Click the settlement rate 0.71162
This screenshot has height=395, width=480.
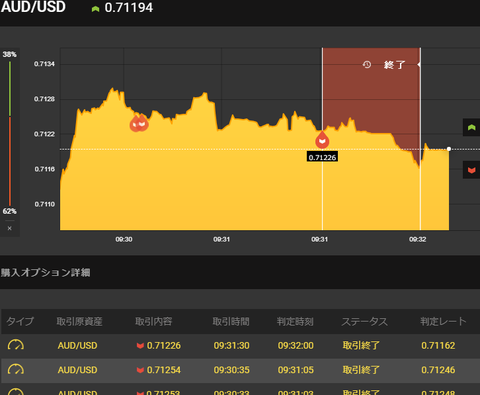pyautogui.click(x=438, y=345)
